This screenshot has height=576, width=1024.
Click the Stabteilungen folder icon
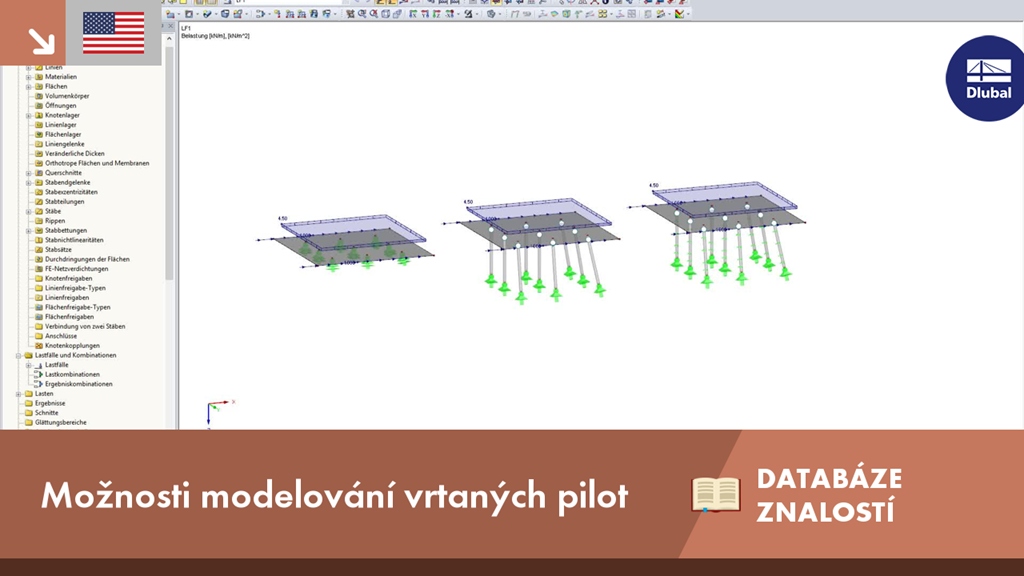(39, 202)
